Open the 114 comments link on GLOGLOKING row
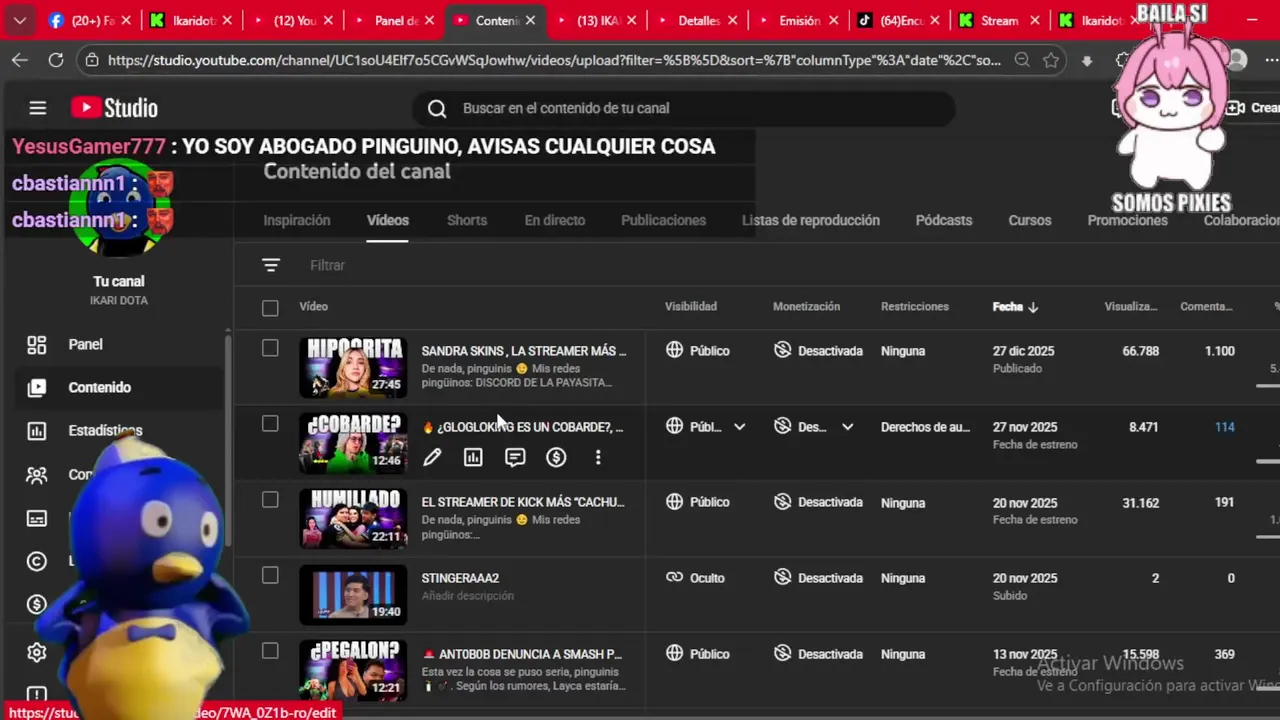This screenshot has width=1280, height=720. pyautogui.click(x=1224, y=427)
